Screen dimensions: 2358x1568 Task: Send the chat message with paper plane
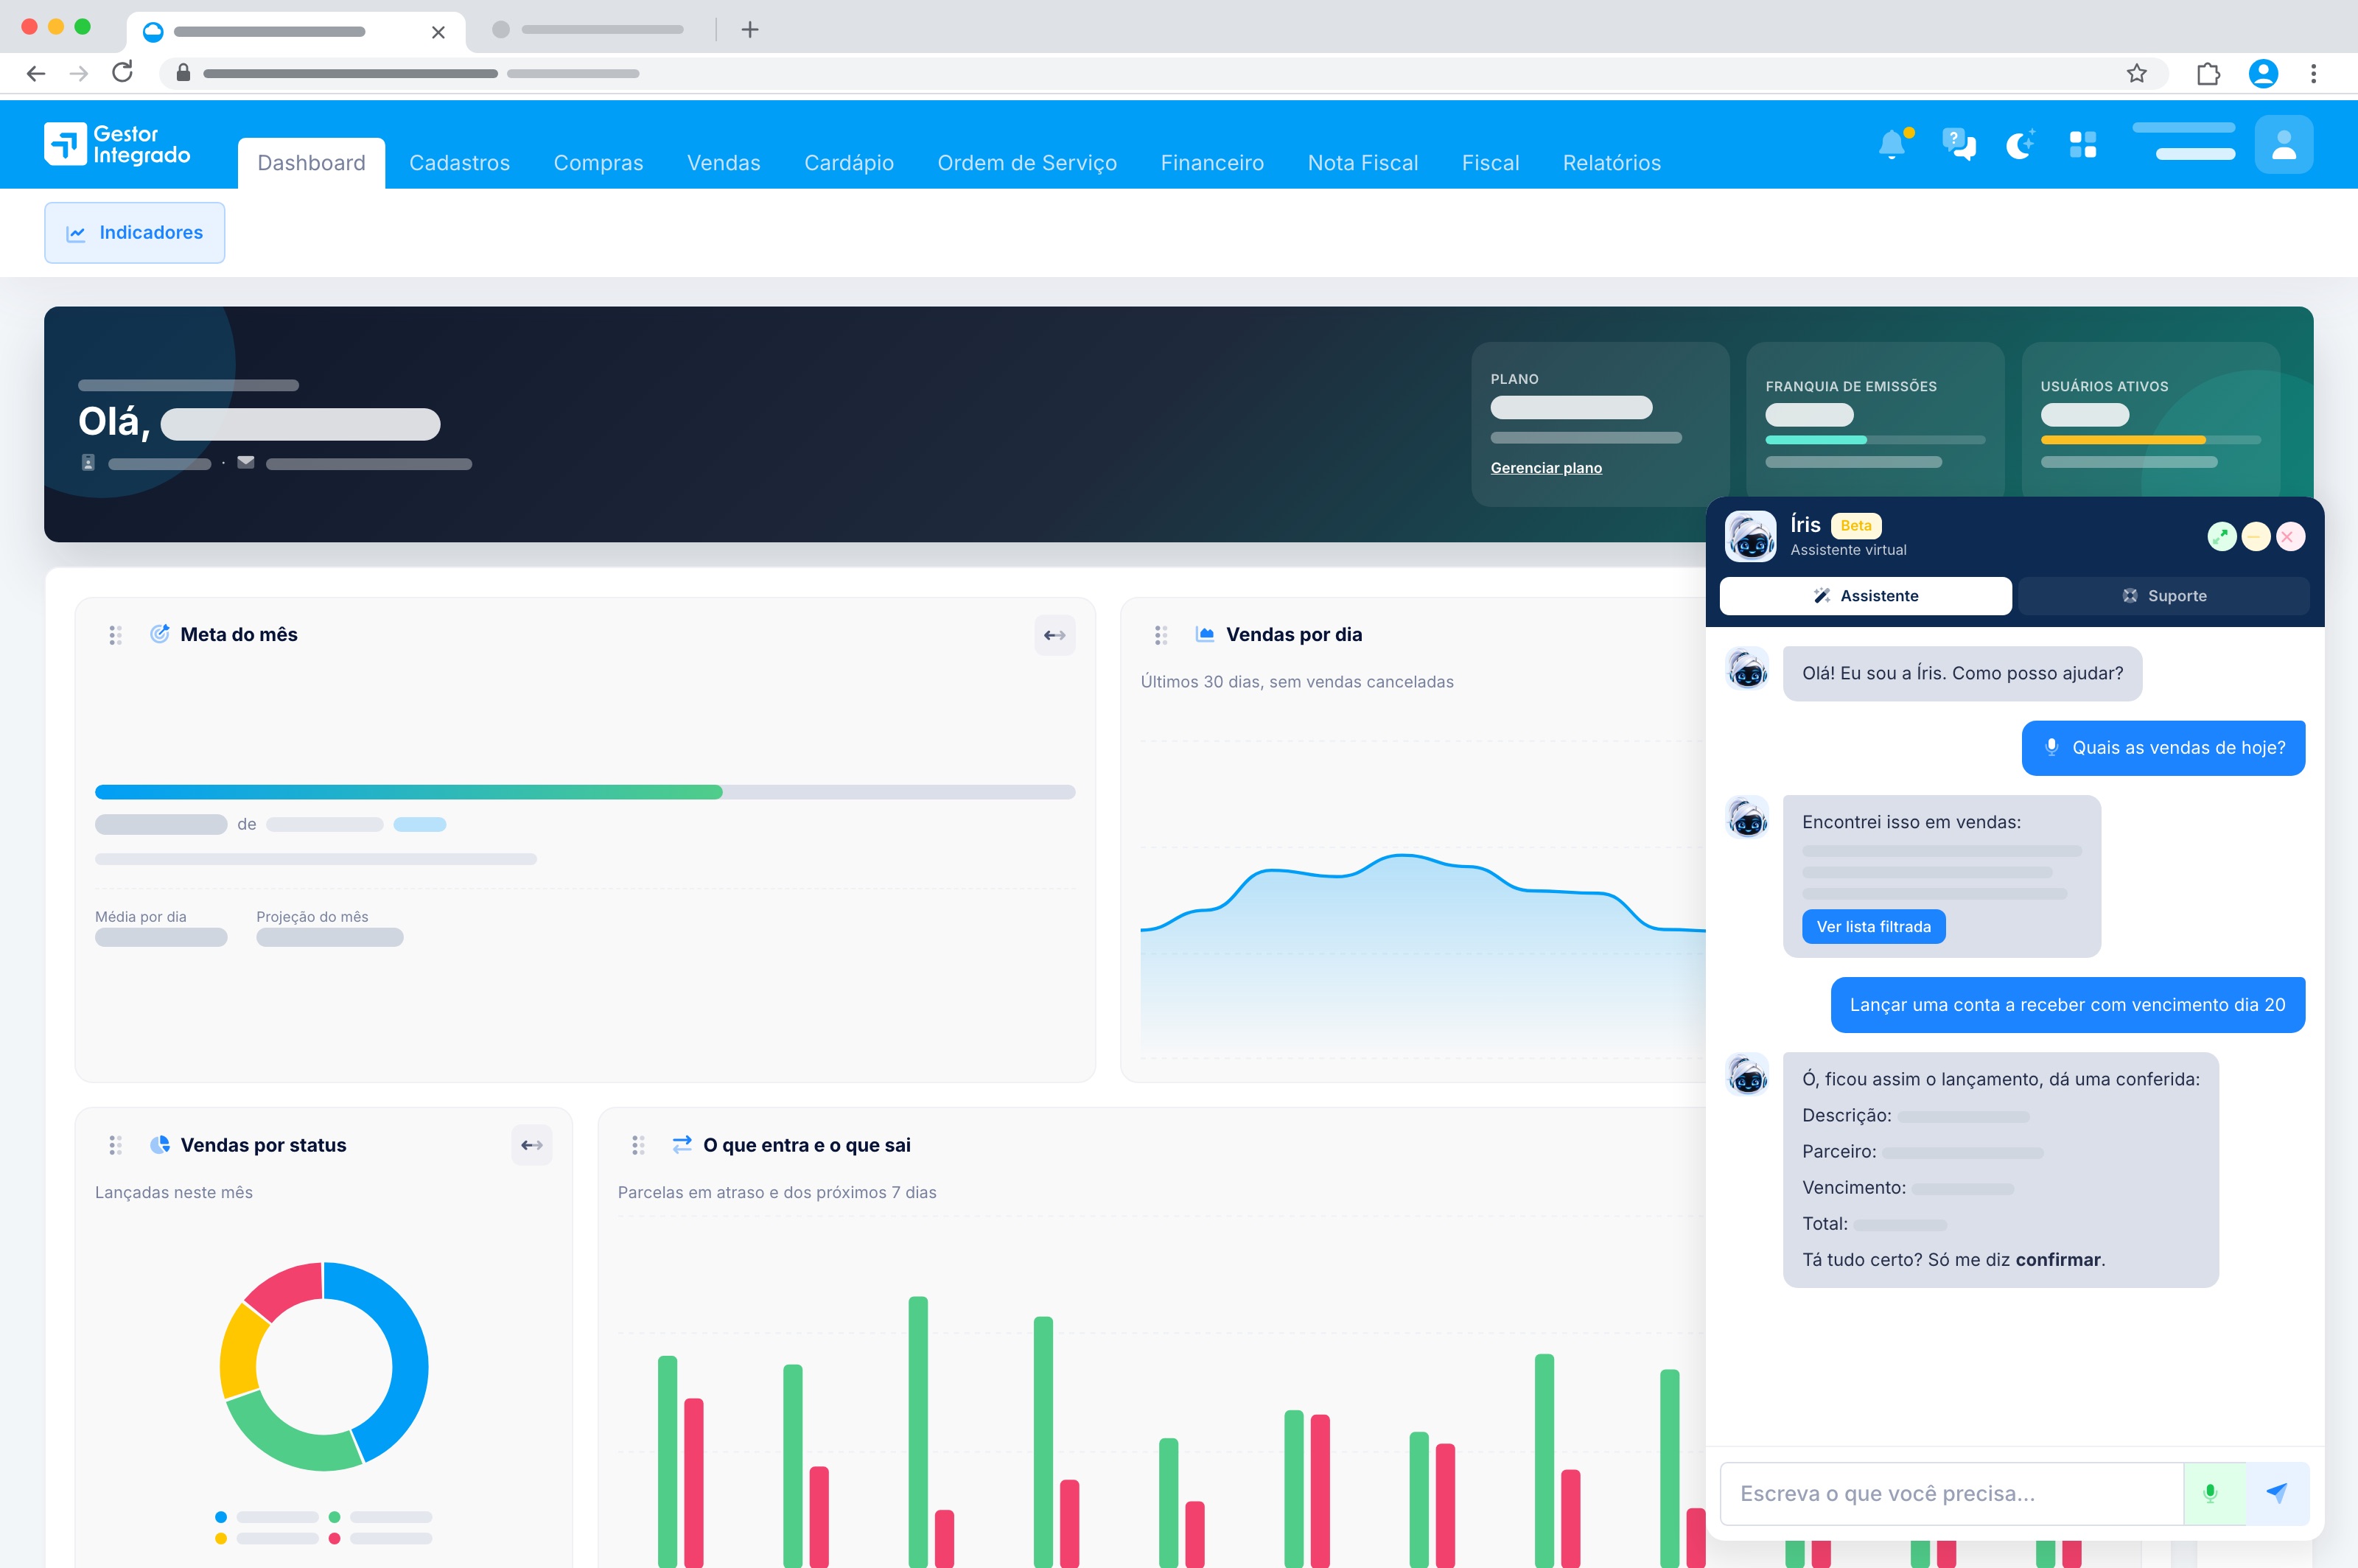tap(2277, 1494)
